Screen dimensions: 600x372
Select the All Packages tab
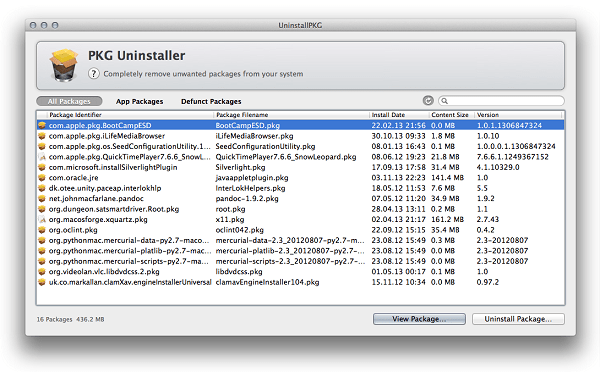click(69, 101)
